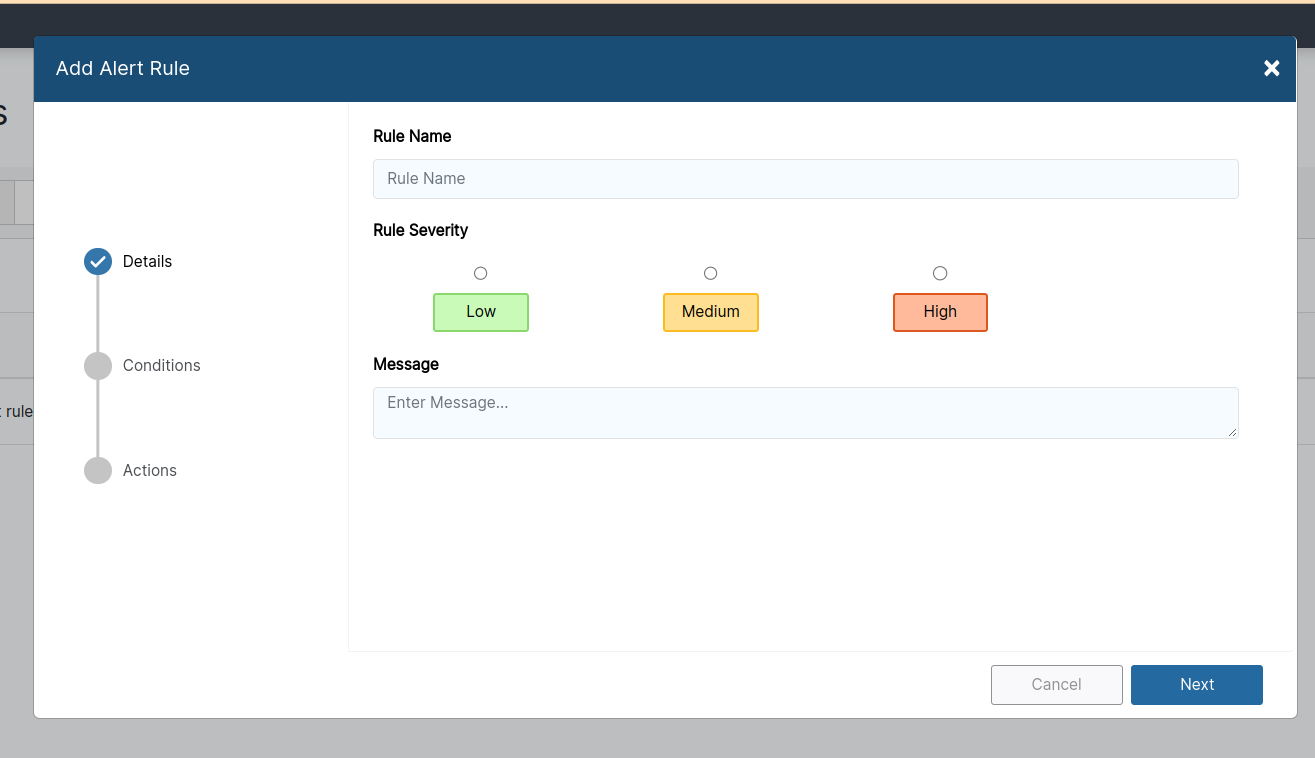Click the Conditions step circle indicator
The width and height of the screenshot is (1315, 758).
[x=97, y=366]
